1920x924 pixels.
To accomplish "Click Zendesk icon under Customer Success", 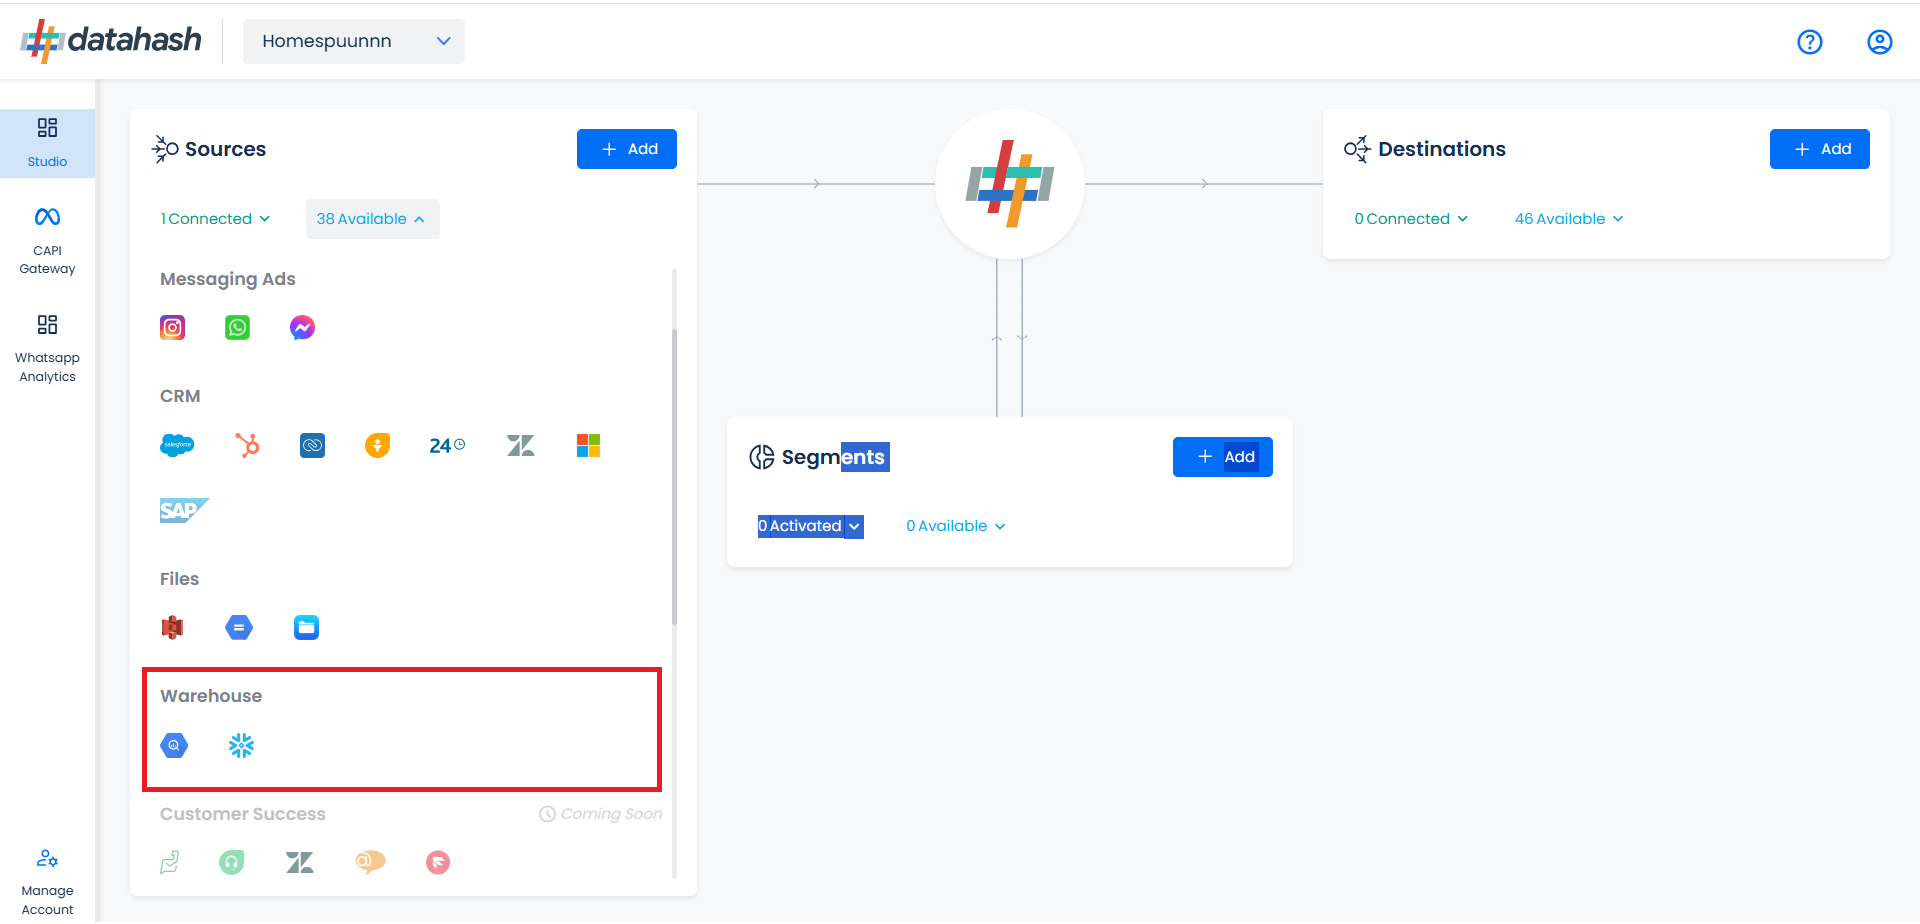I will tap(300, 862).
